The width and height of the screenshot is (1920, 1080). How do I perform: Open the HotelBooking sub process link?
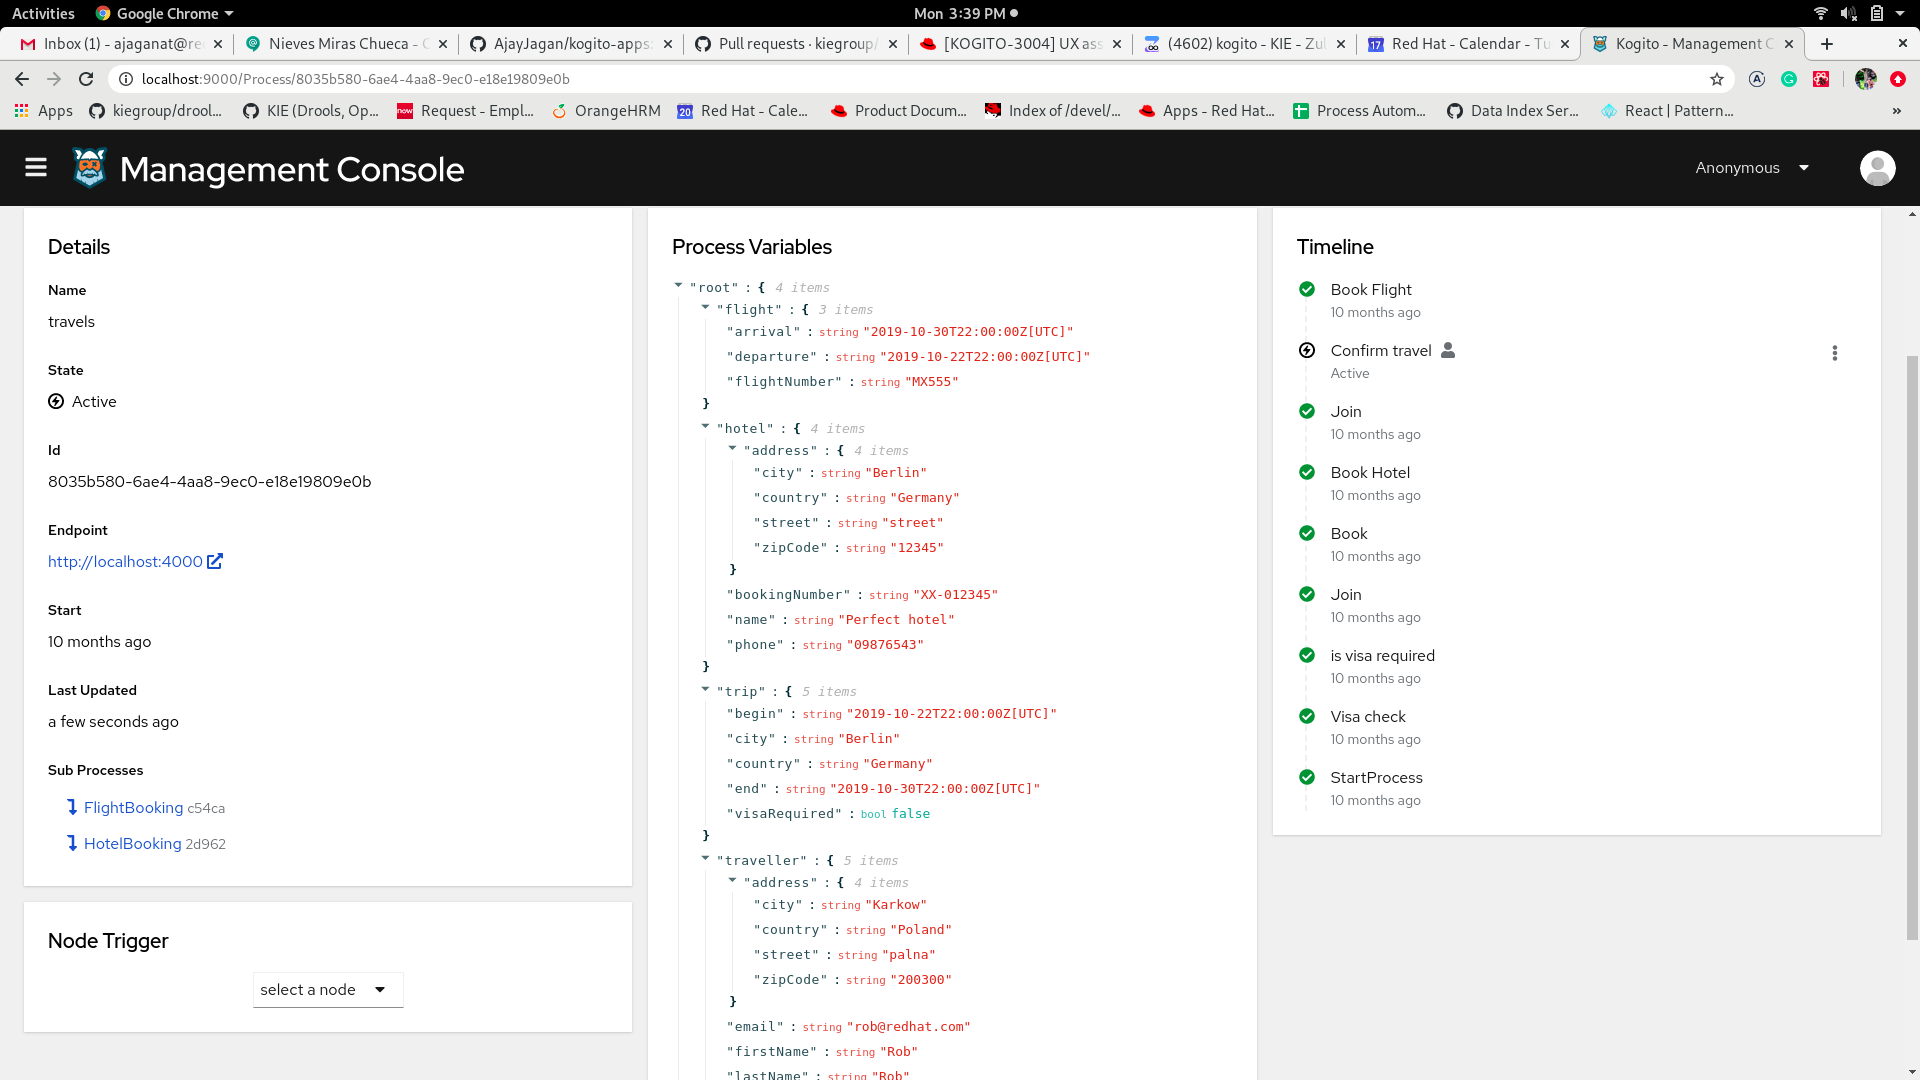coord(132,844)
